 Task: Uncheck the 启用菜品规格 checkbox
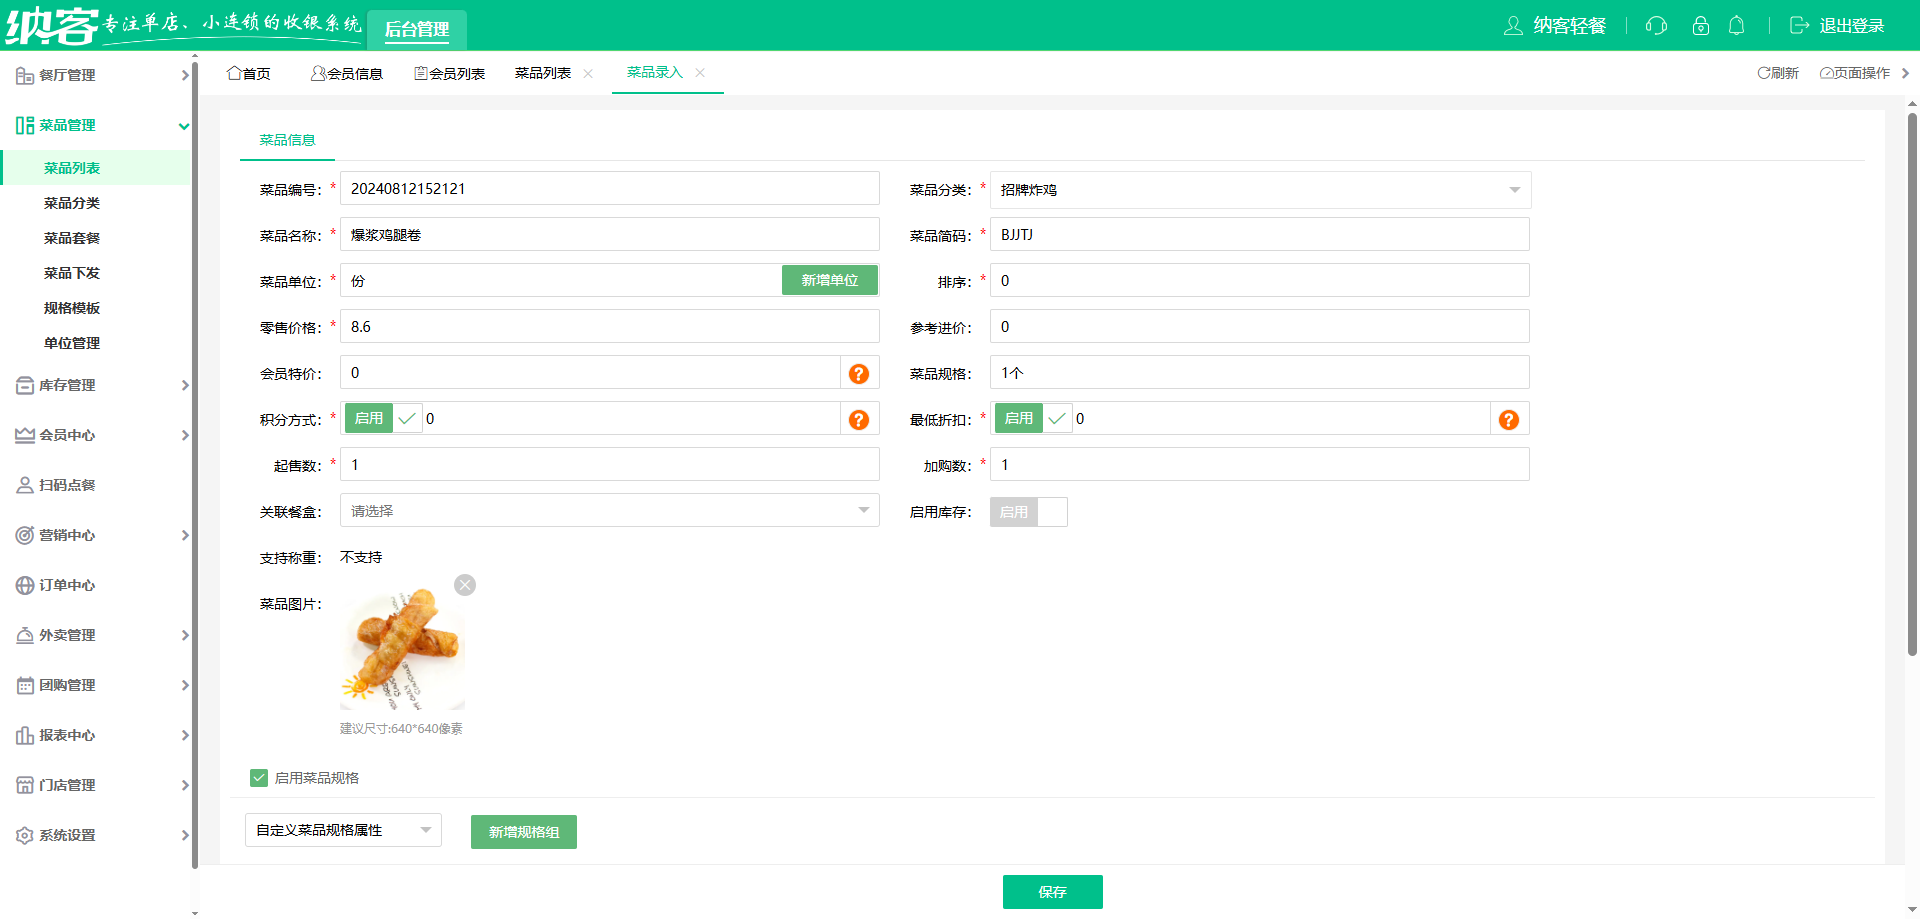(x=259, y=777)
